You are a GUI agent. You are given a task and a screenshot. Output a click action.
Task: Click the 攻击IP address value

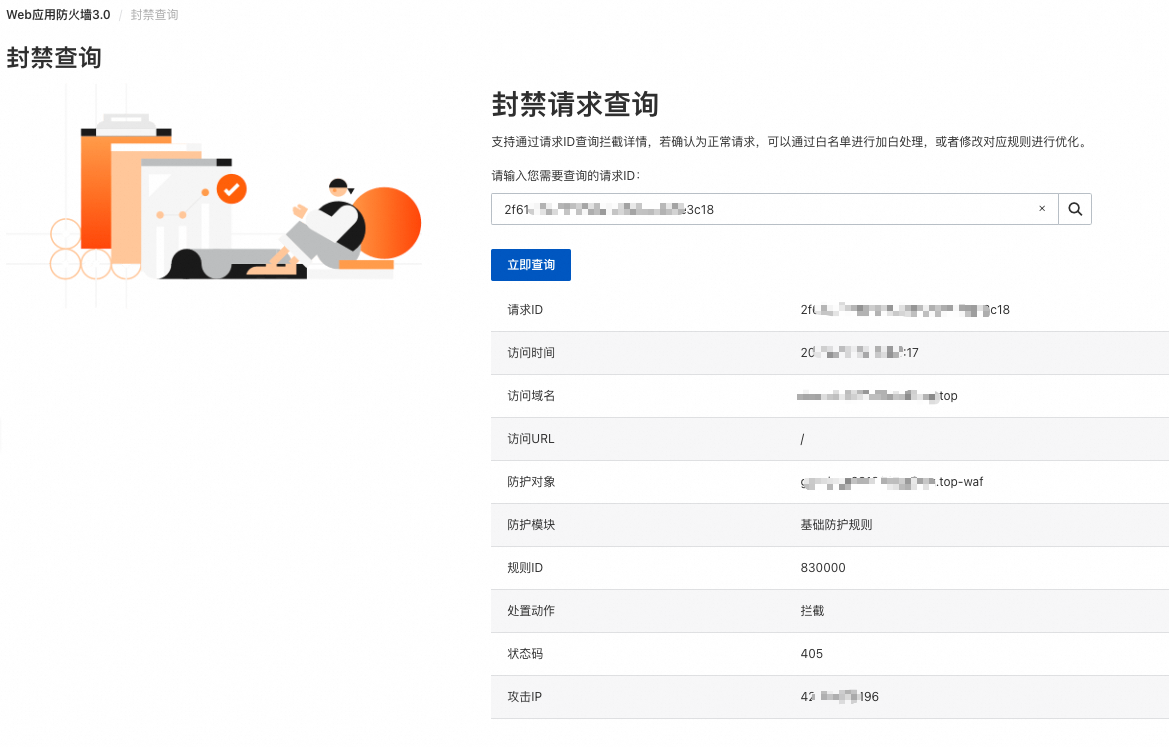click(839, 697)
